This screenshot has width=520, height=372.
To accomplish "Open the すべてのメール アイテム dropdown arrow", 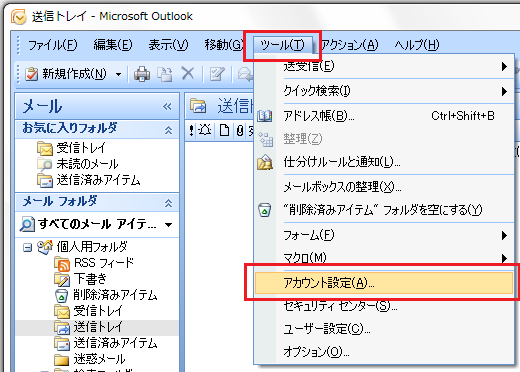I will (x=169, y=225).
